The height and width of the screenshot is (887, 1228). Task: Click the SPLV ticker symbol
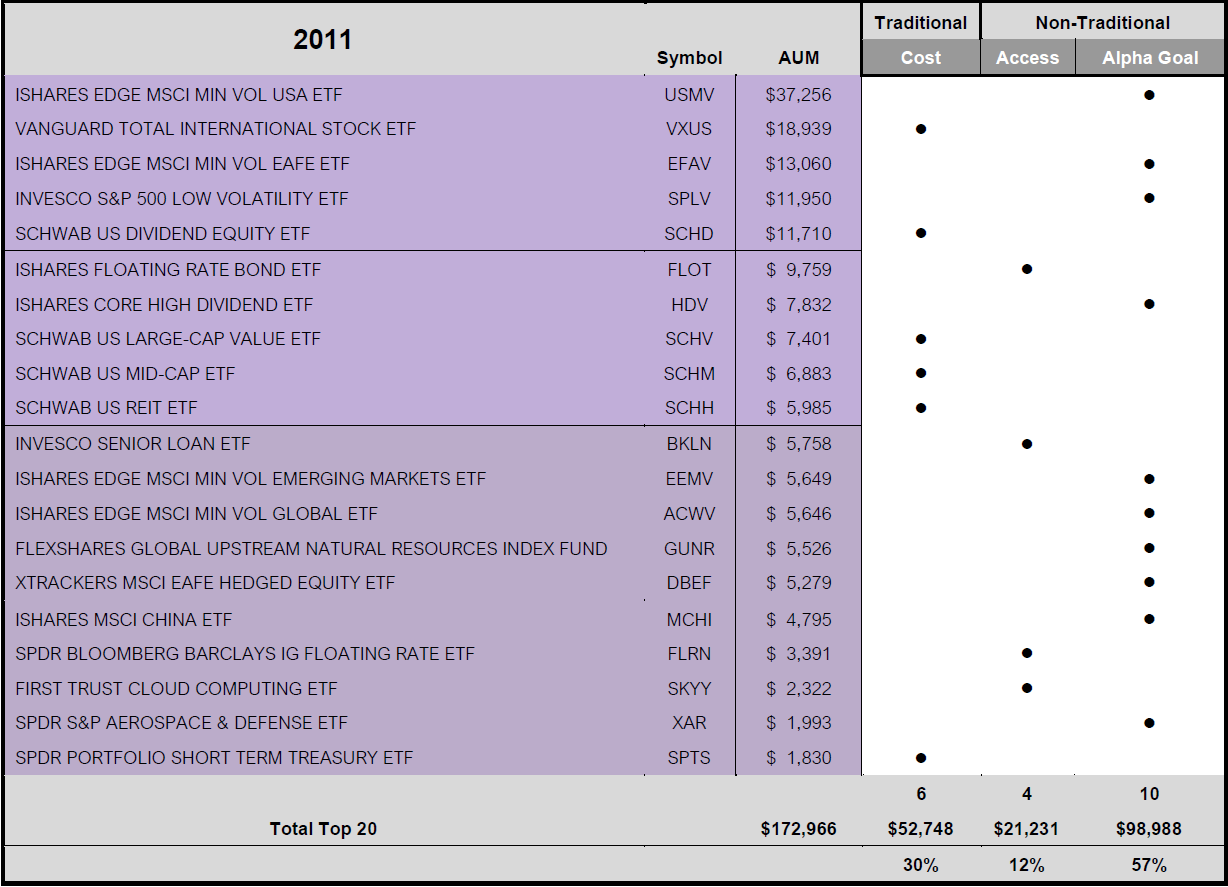click(x=689, y=199)
